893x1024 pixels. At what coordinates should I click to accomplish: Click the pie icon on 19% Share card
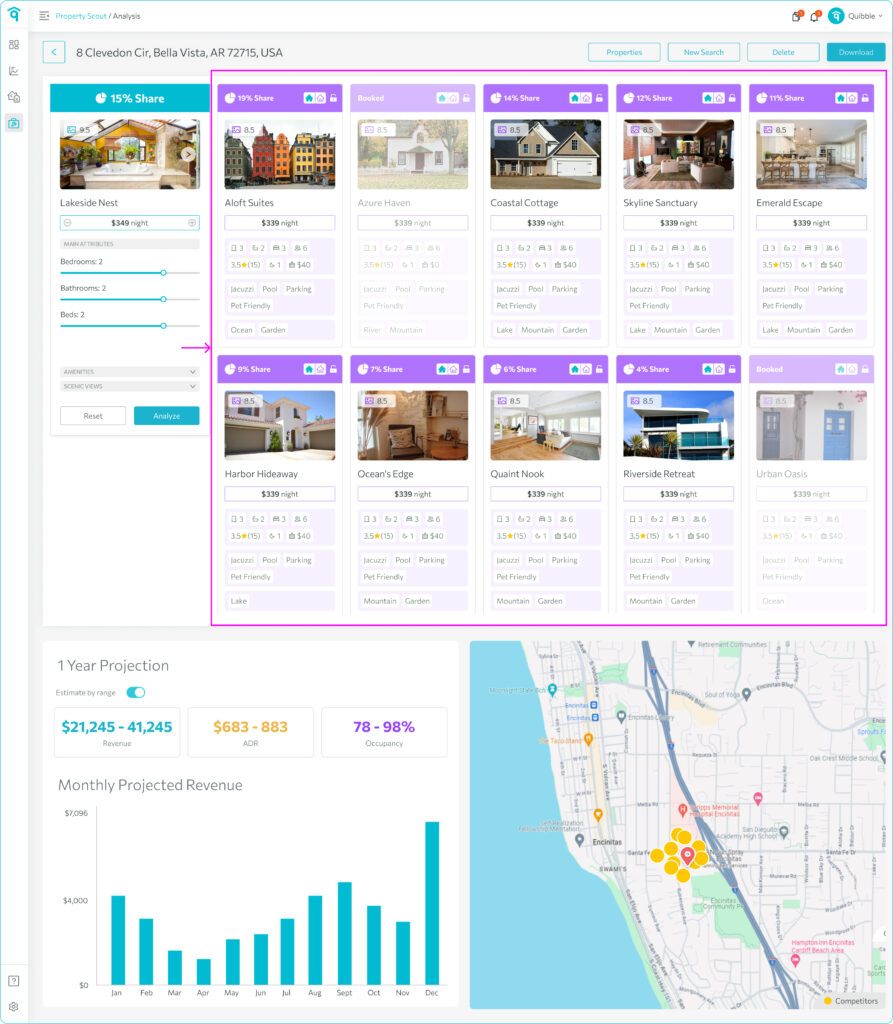pos(230,98)
